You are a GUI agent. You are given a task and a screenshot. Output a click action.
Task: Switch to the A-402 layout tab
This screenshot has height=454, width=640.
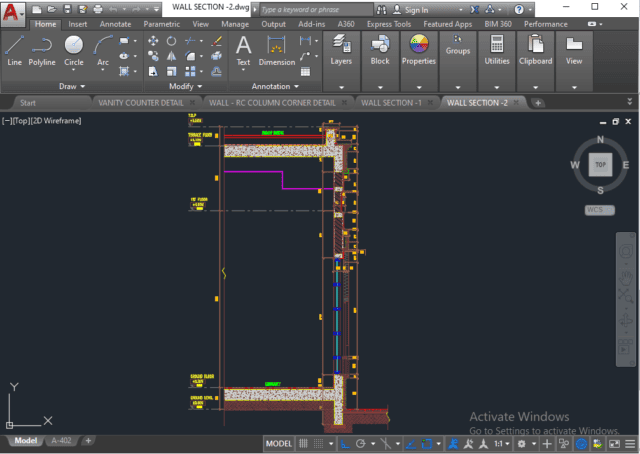click(x=61, y=440)
